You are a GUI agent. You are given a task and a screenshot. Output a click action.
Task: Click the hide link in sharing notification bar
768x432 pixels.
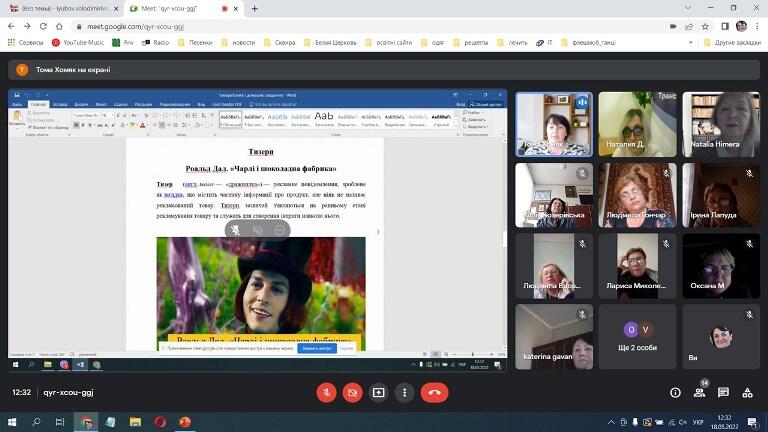346,348
